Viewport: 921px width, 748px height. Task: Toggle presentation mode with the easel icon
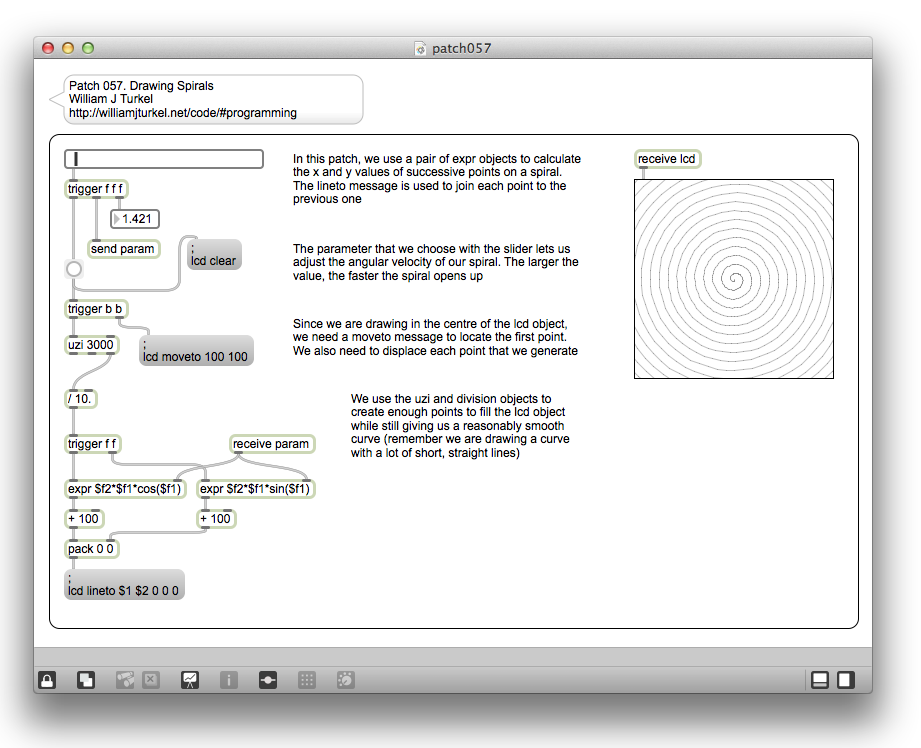point(189,680)
